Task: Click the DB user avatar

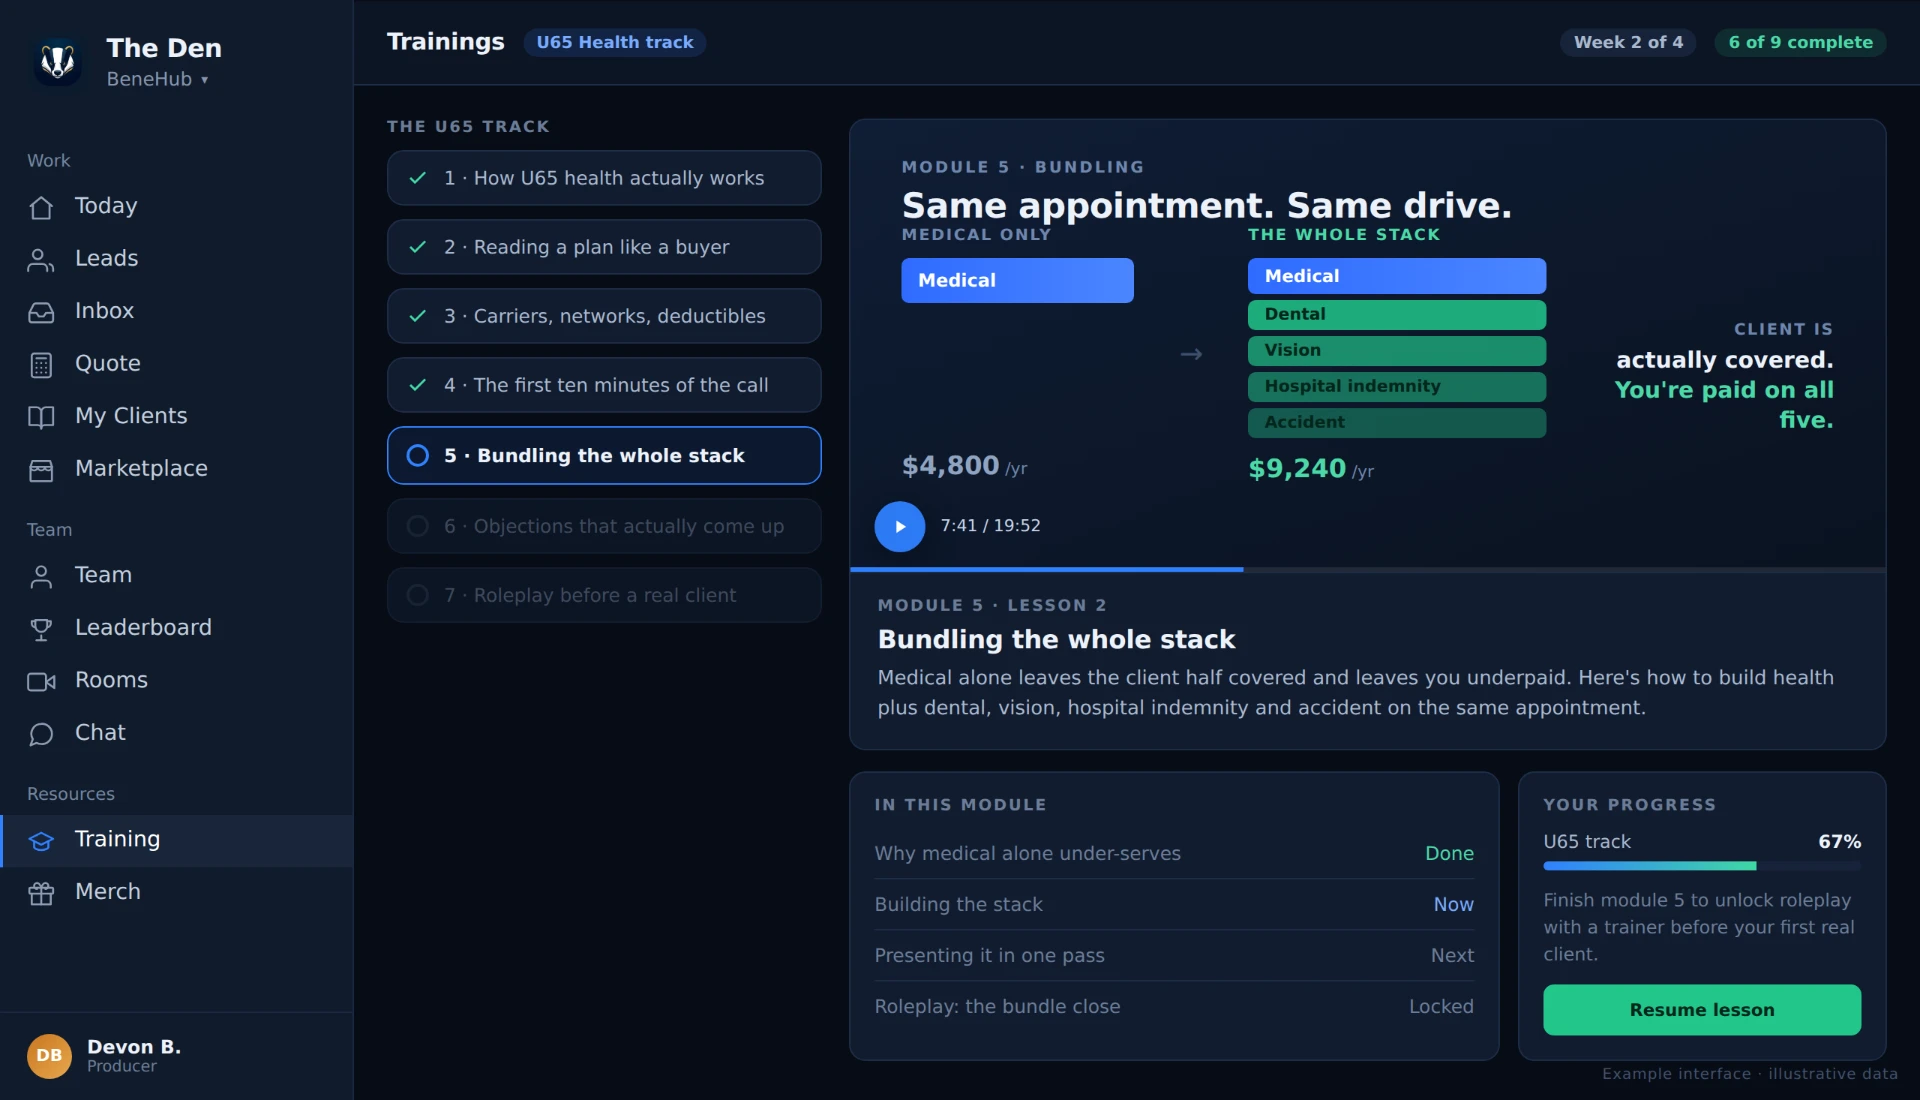Action: [49, 1056]
